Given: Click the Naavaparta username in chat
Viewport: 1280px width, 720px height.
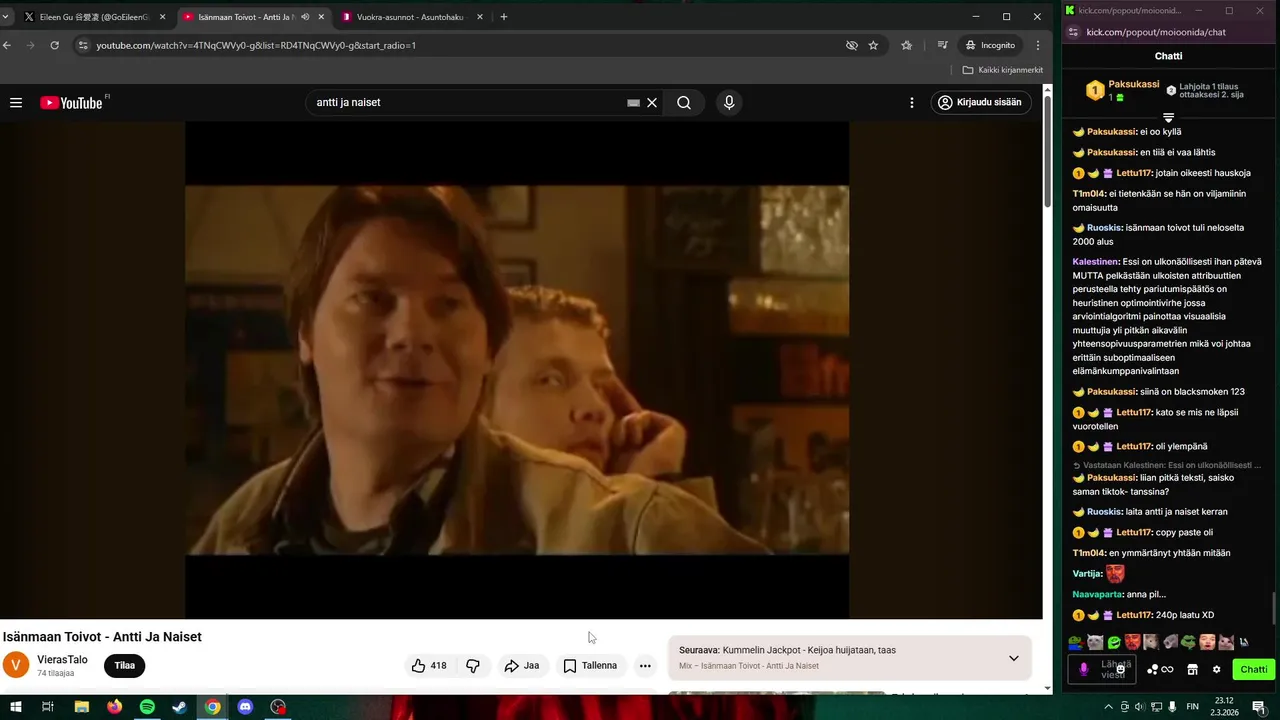Looking at the screenshot, I should tap(1098, 594).
